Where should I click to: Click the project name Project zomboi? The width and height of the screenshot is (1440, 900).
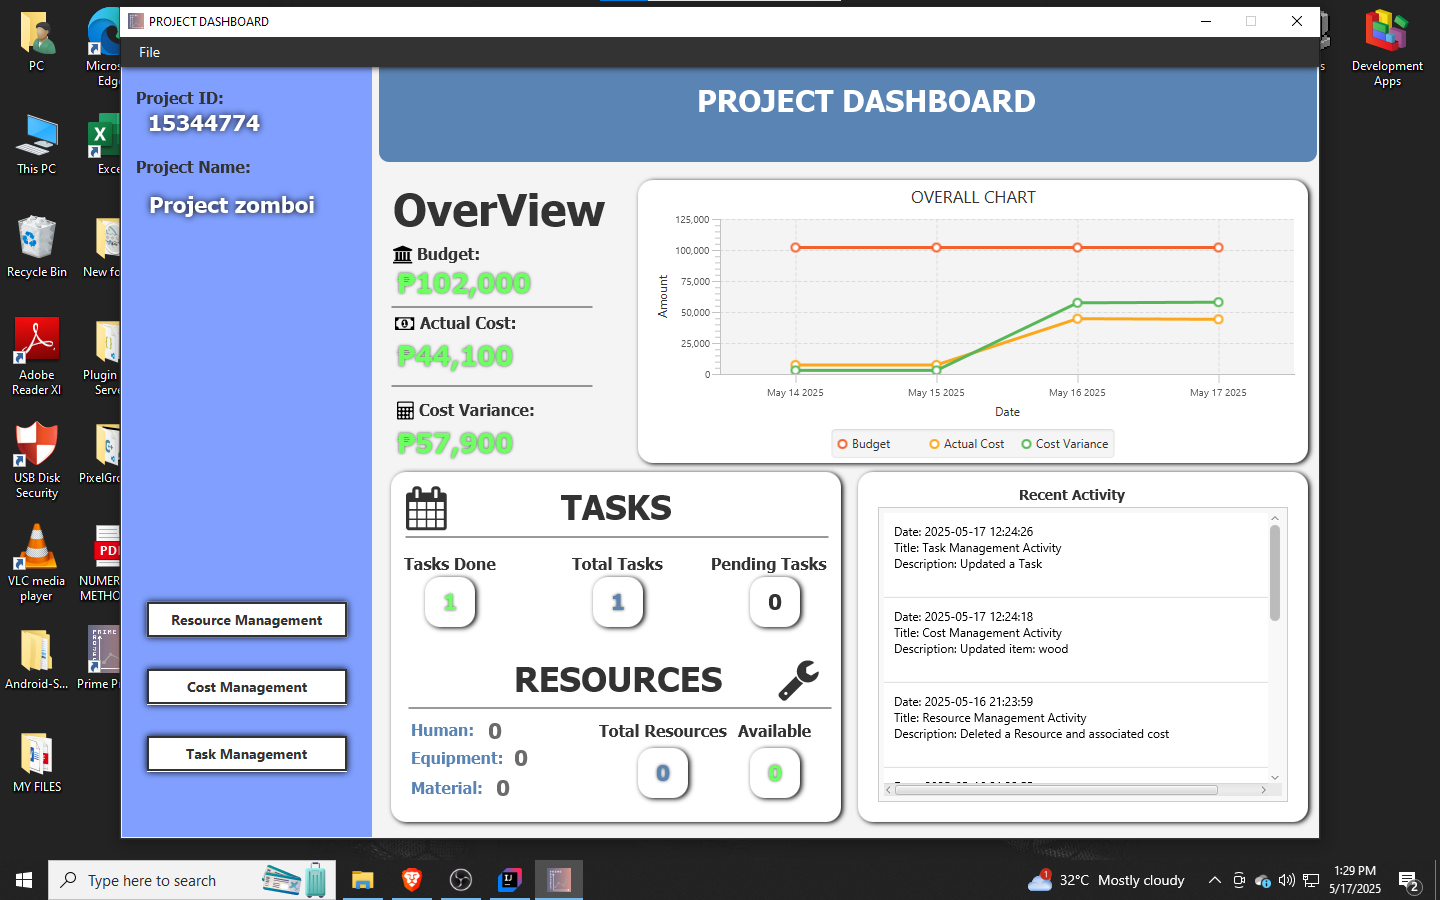point(232,205)
